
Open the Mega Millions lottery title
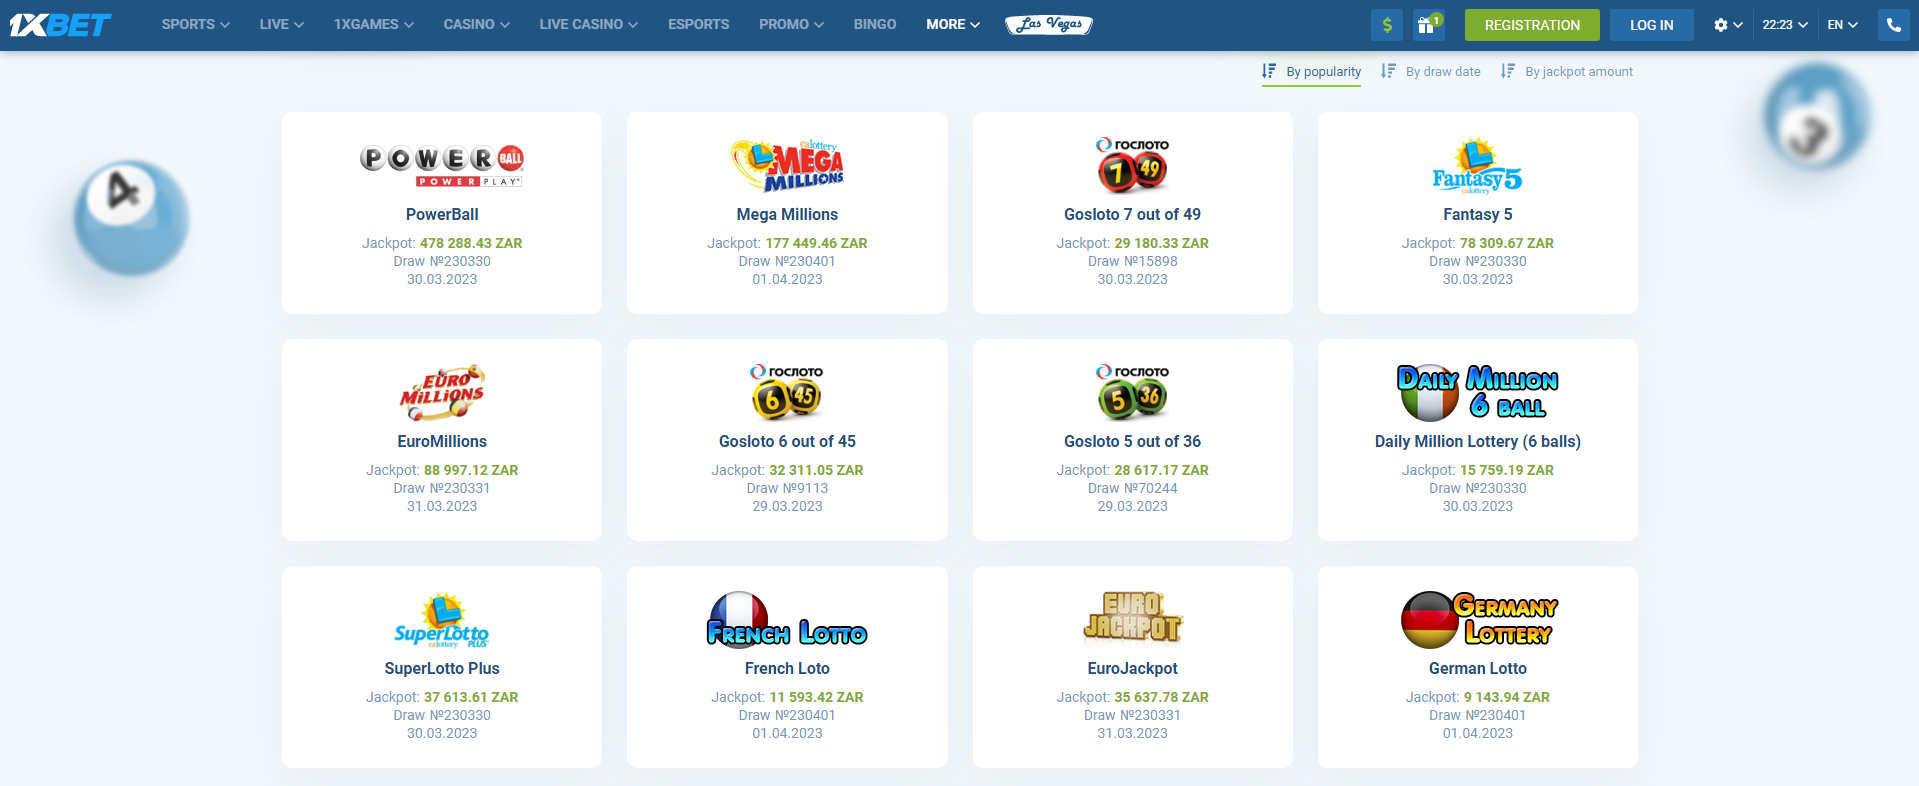(x=787, y=214)
